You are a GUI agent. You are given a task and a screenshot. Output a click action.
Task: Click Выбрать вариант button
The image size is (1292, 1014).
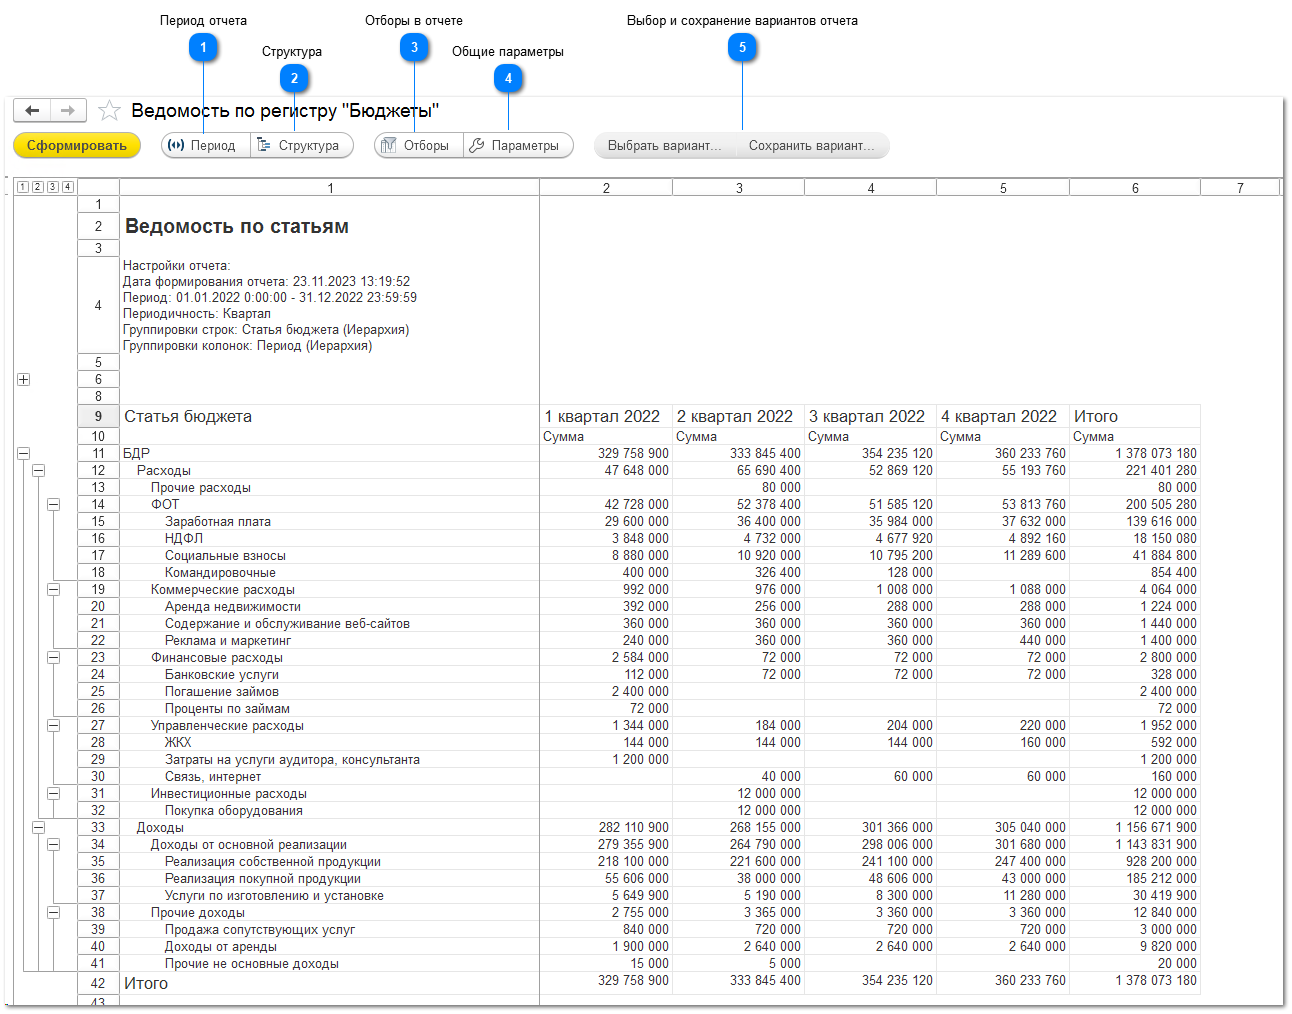pyautogui.click(x=664, y=145)
